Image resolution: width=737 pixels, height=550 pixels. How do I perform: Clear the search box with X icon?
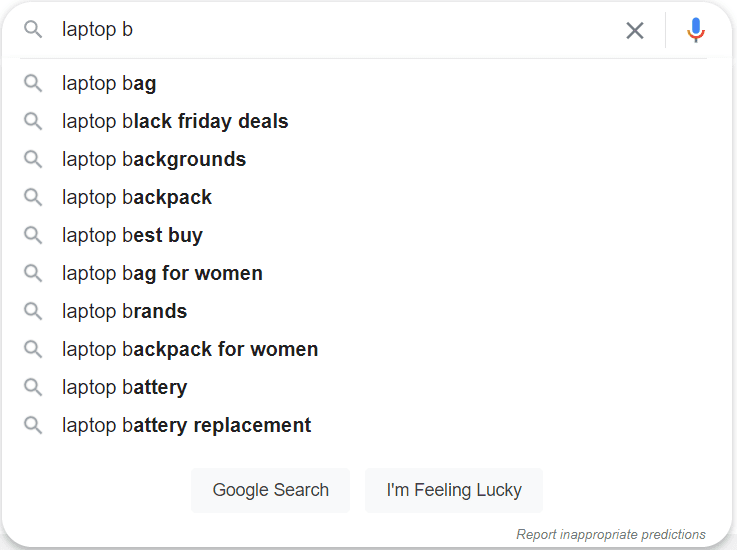tap(635, 30)
